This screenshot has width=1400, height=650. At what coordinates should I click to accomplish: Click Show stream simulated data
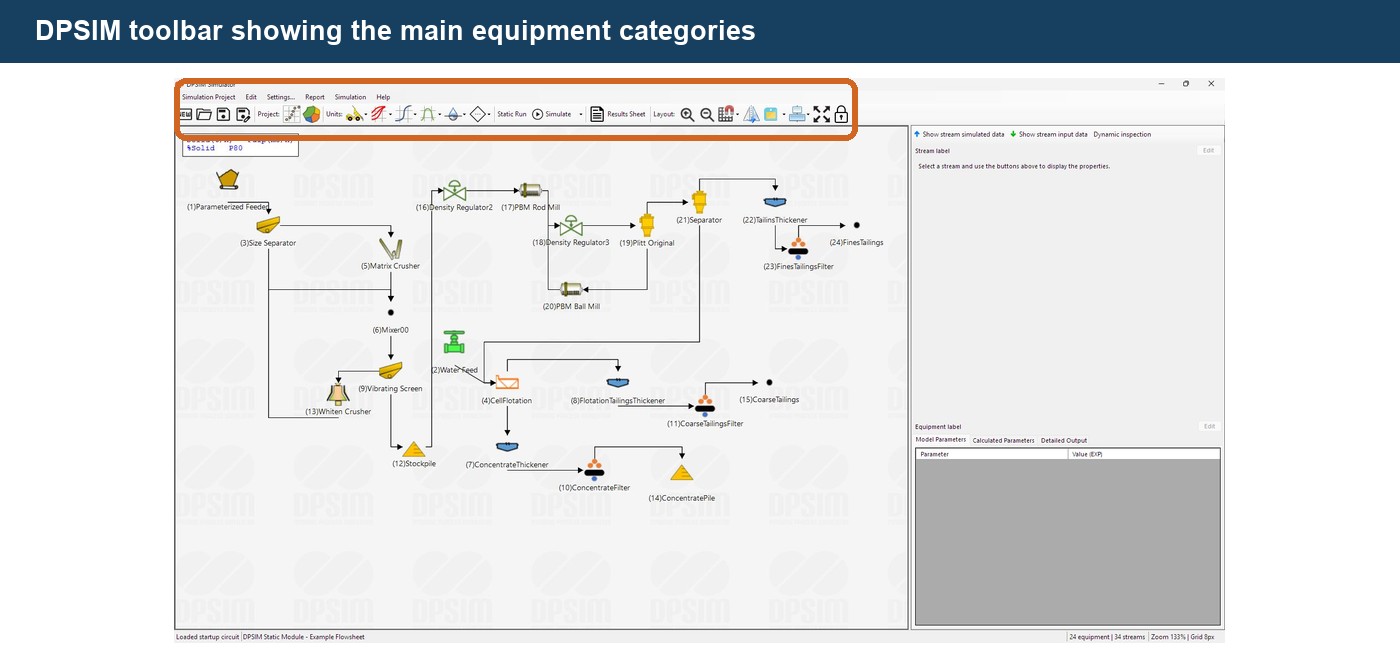pyautogui.click(x=959, y=134)
